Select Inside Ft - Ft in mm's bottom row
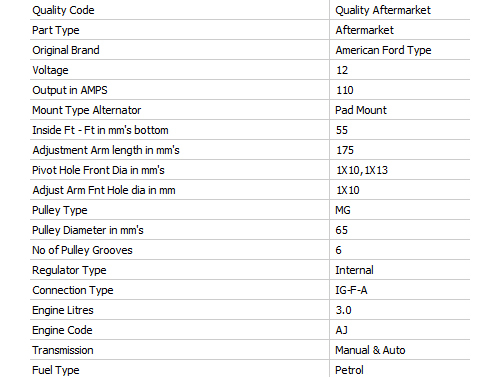Viewport: 501px width, 377px height. (x=250, y=130)
